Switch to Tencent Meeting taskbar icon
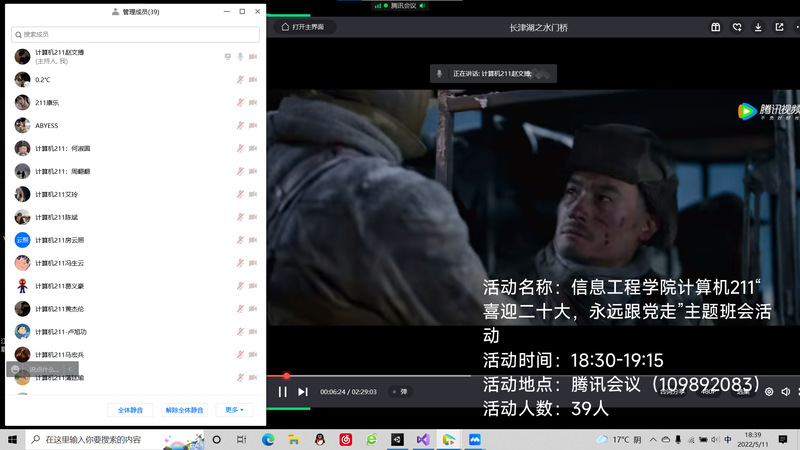800x450 pixels. 474,439
